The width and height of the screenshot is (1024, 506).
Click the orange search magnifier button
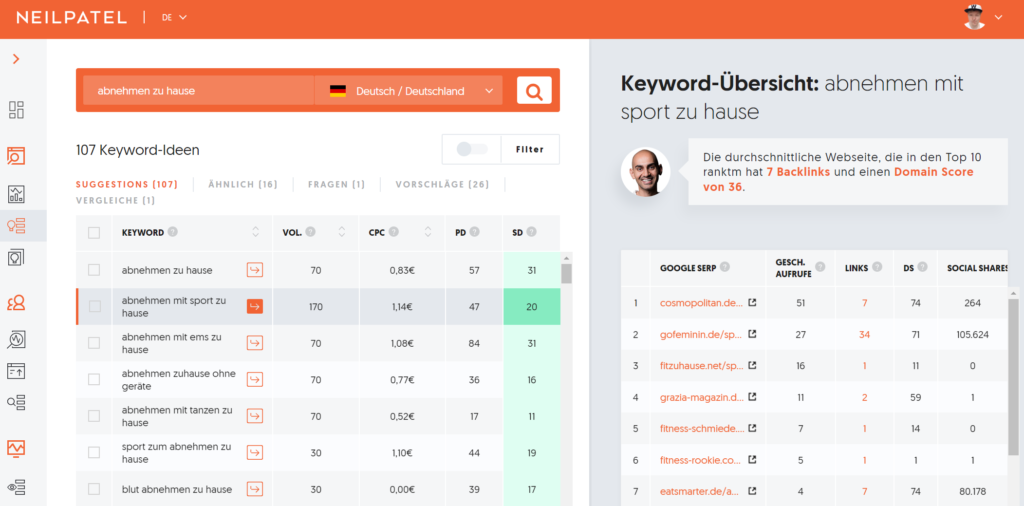[534, 91]
